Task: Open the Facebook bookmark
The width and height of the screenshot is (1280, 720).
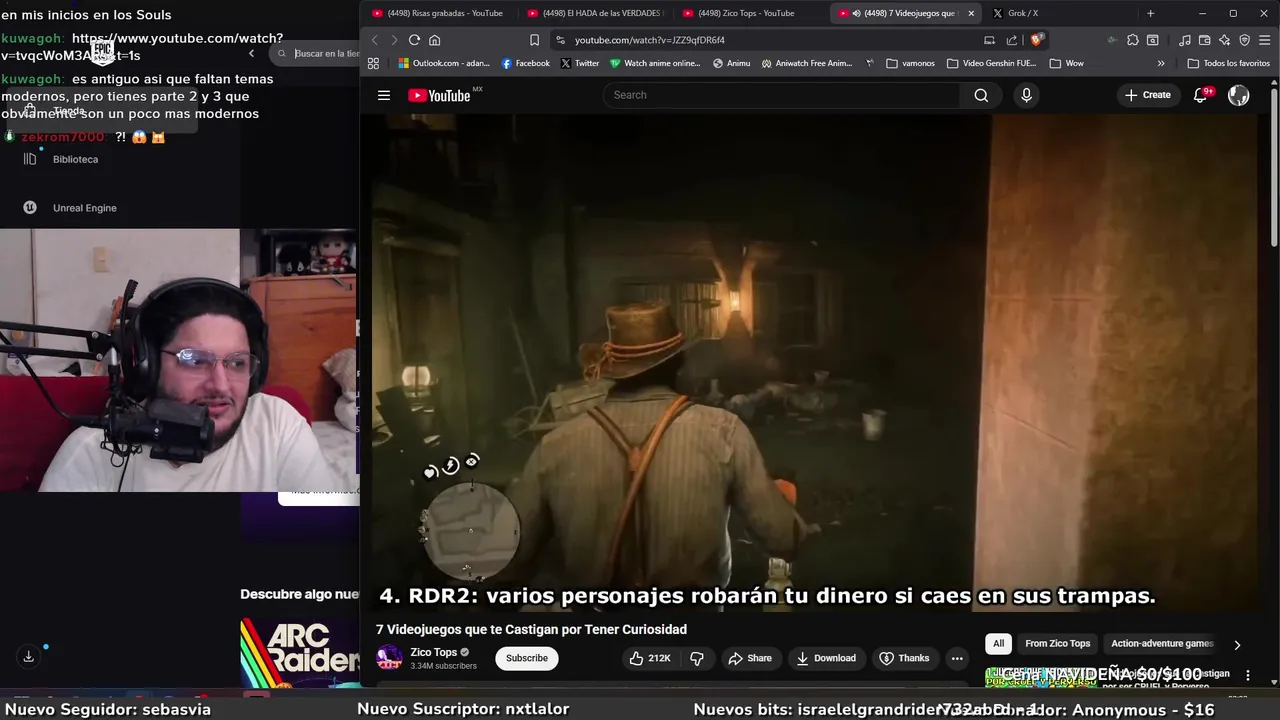Action: [x=526, y=63]
